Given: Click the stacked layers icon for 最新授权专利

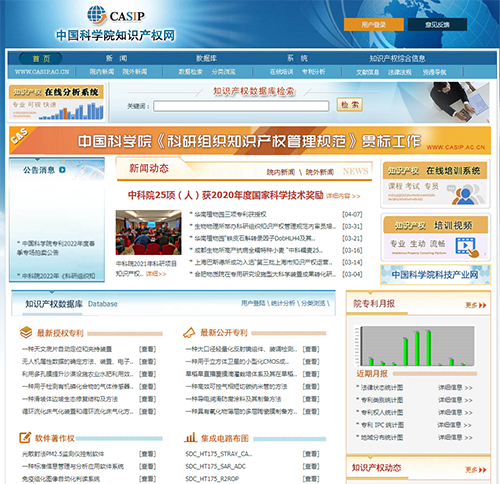Looking at the screenshot, I should tap(26, 333).
